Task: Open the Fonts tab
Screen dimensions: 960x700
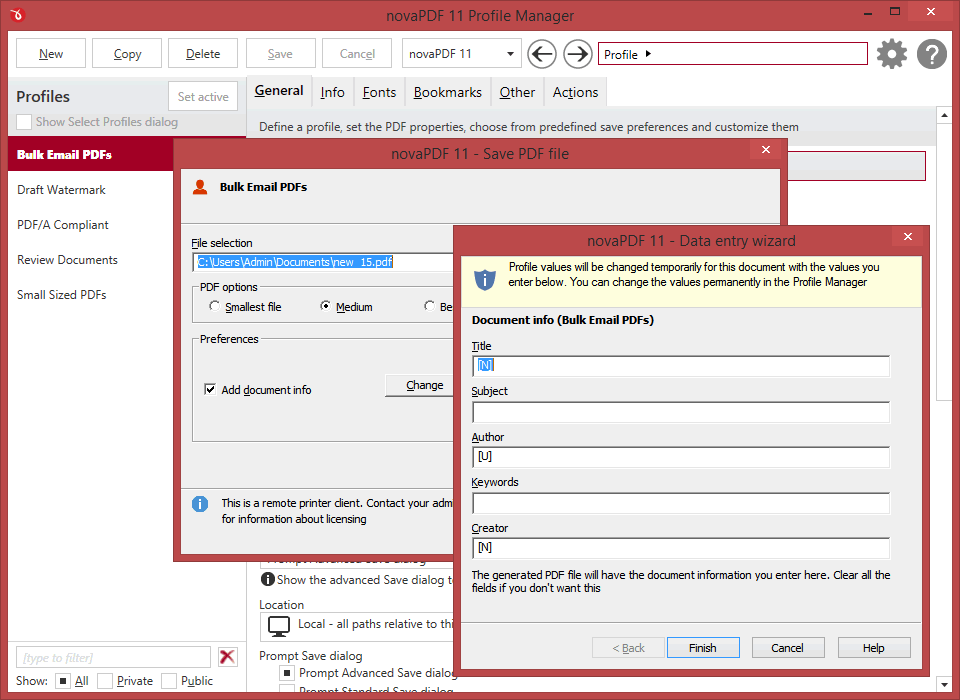Action: tap(379, 92)
